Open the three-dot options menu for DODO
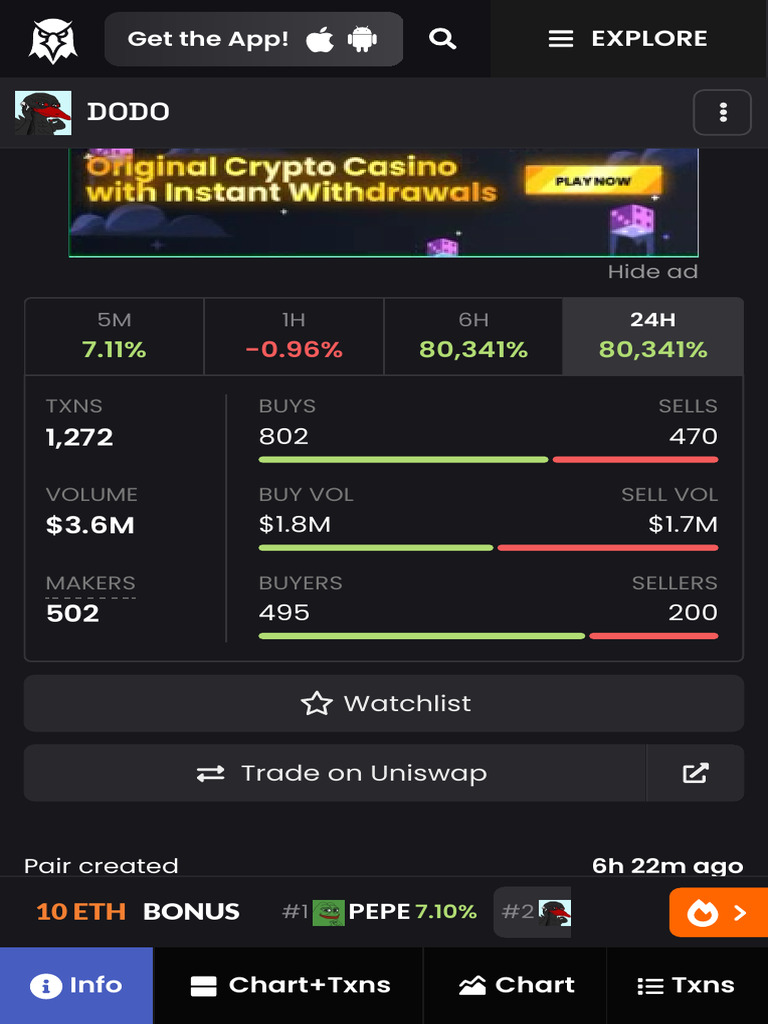 722,112
